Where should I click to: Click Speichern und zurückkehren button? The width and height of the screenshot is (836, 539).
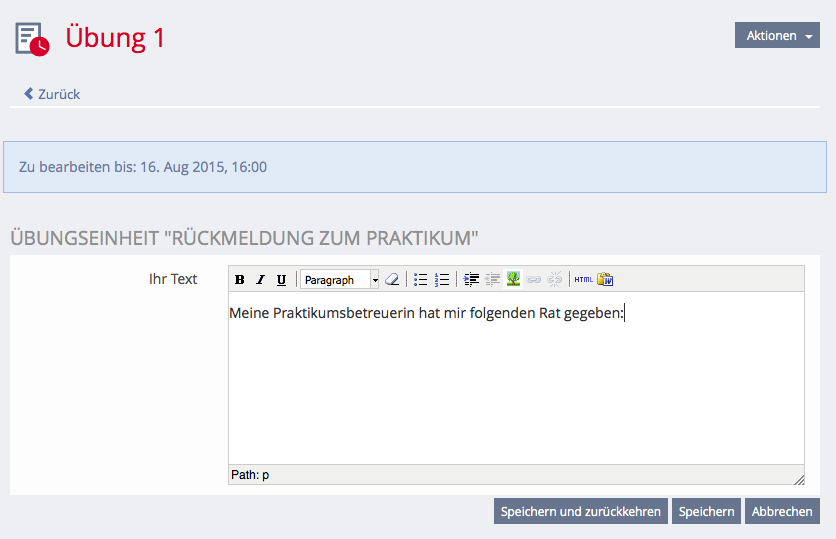point(581,511)
